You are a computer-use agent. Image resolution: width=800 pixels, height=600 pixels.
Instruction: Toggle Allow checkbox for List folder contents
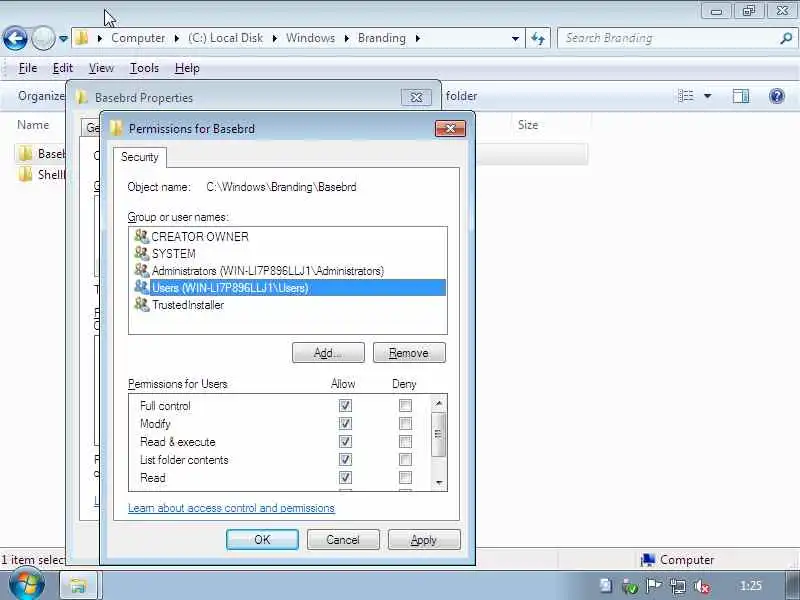[345, 460]
